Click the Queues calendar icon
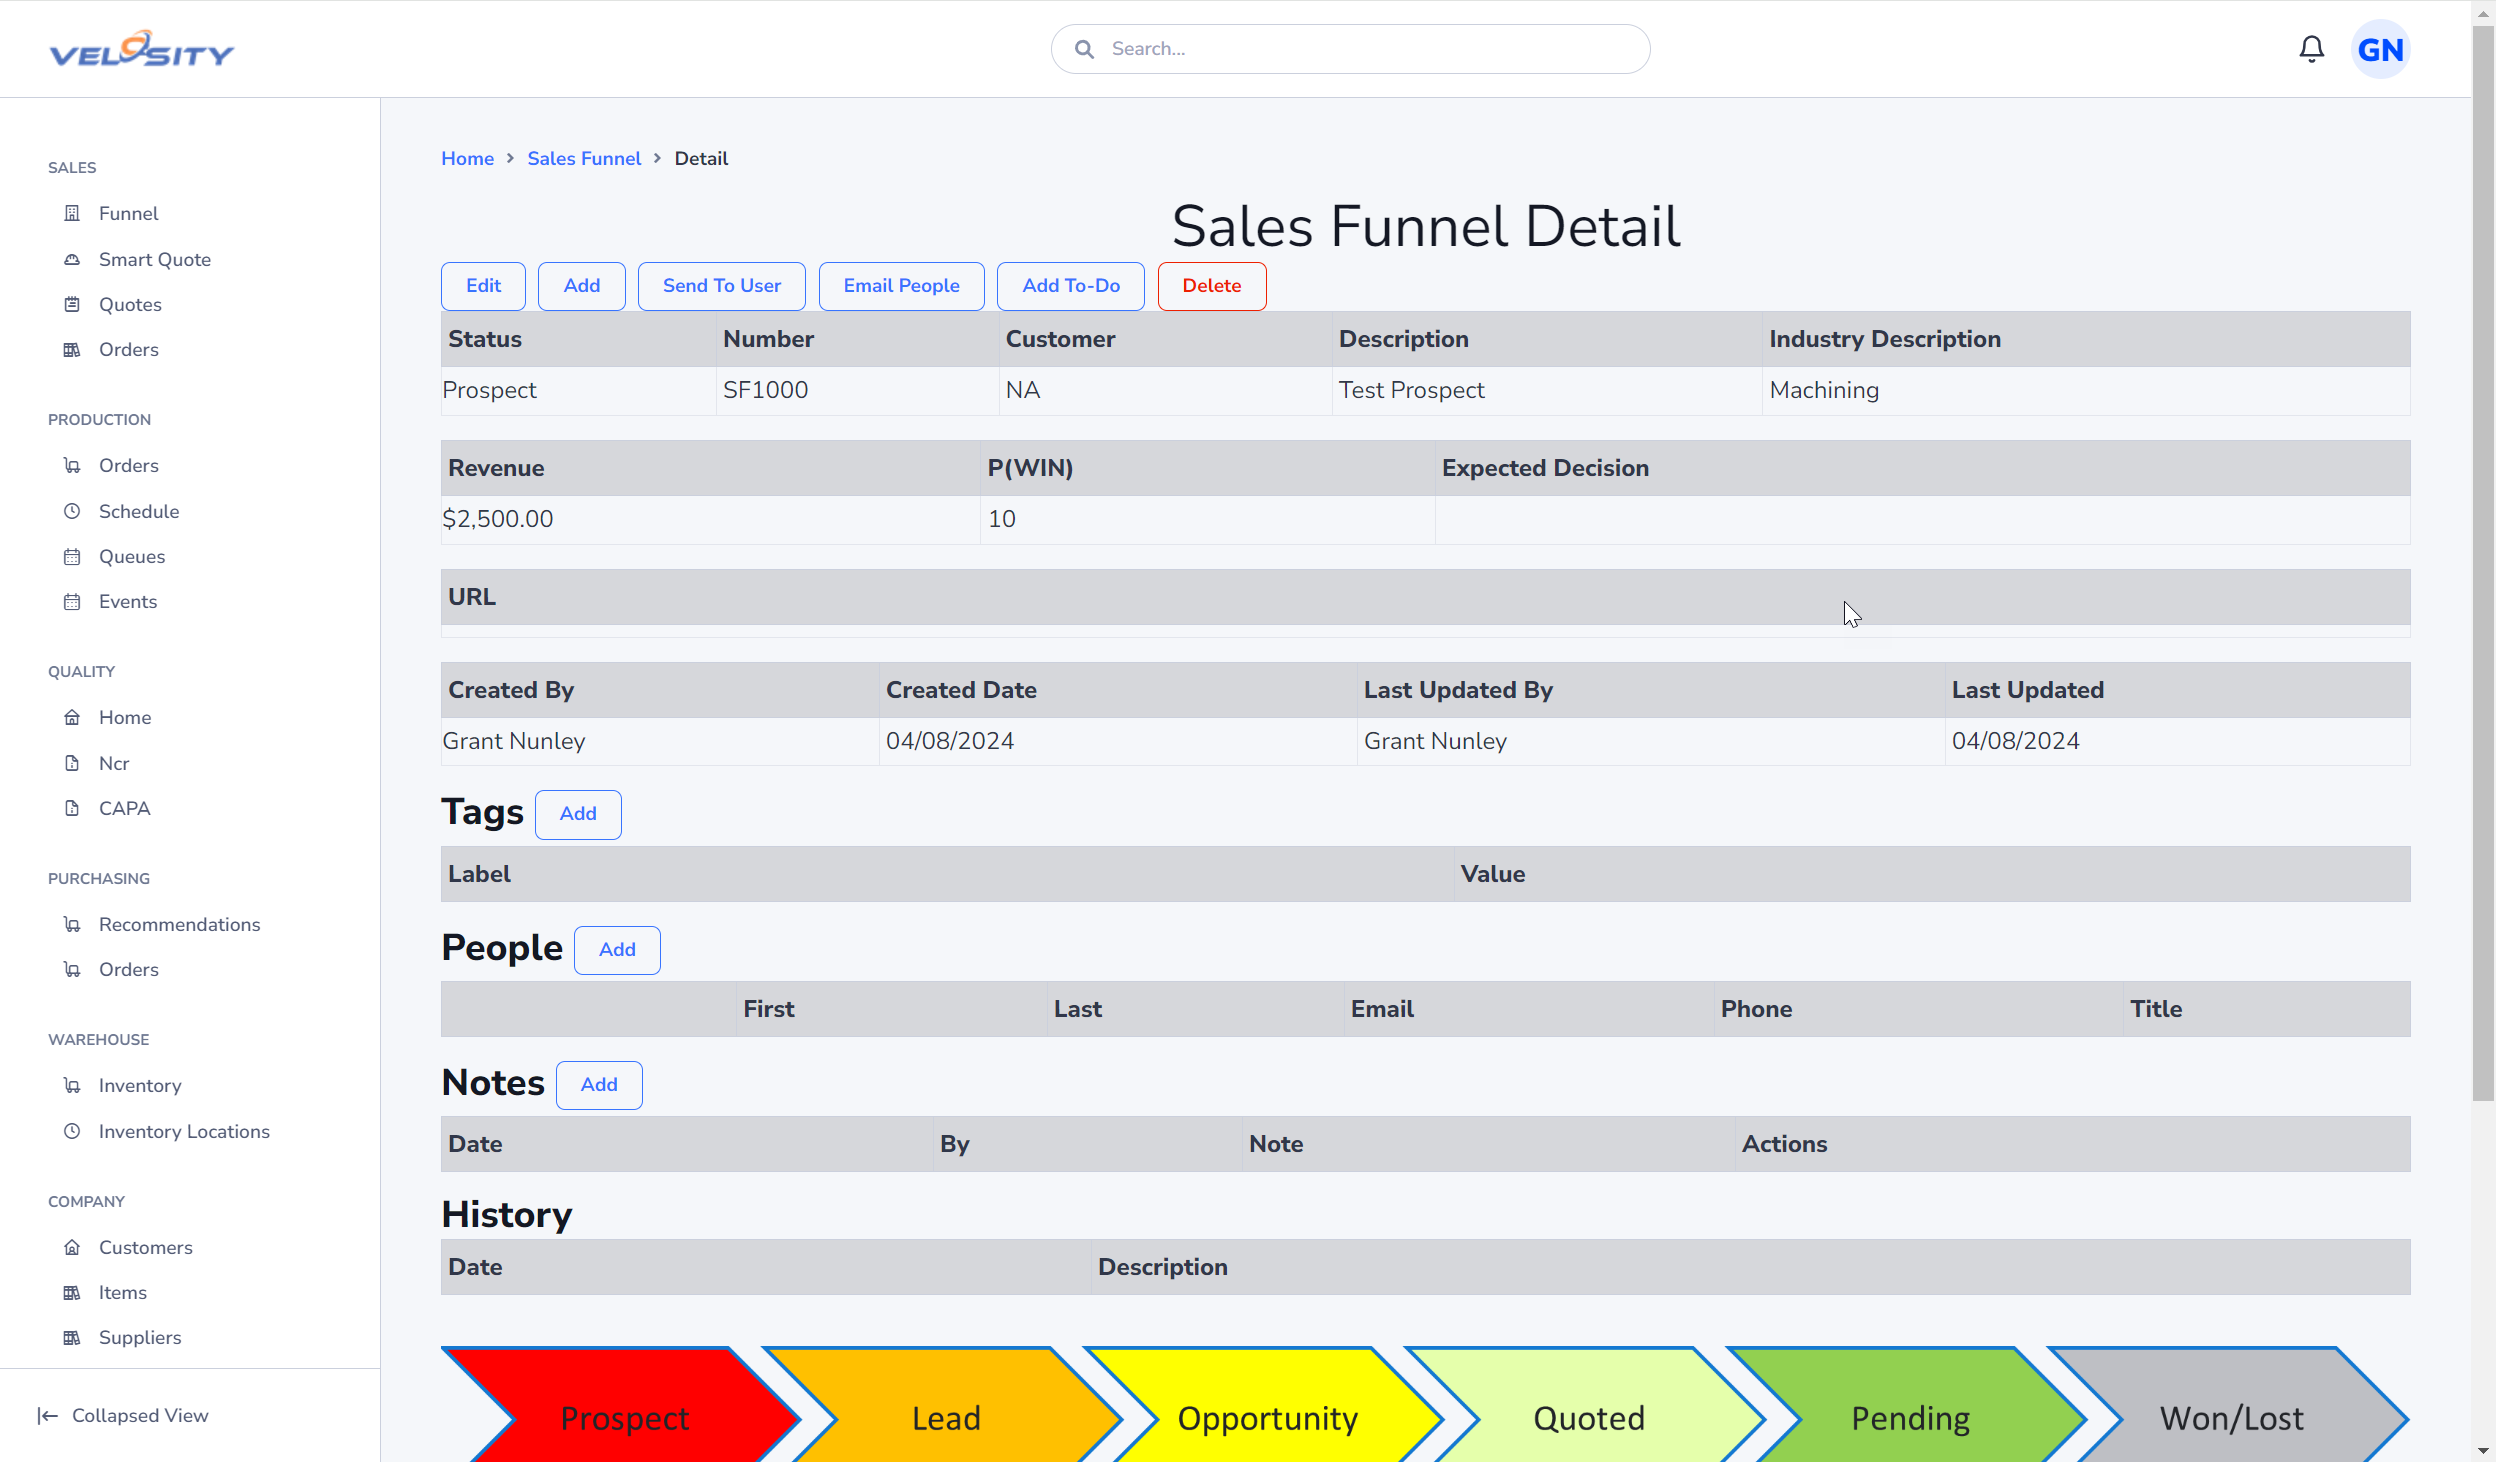2496x1462 pixels. (72, 556)
